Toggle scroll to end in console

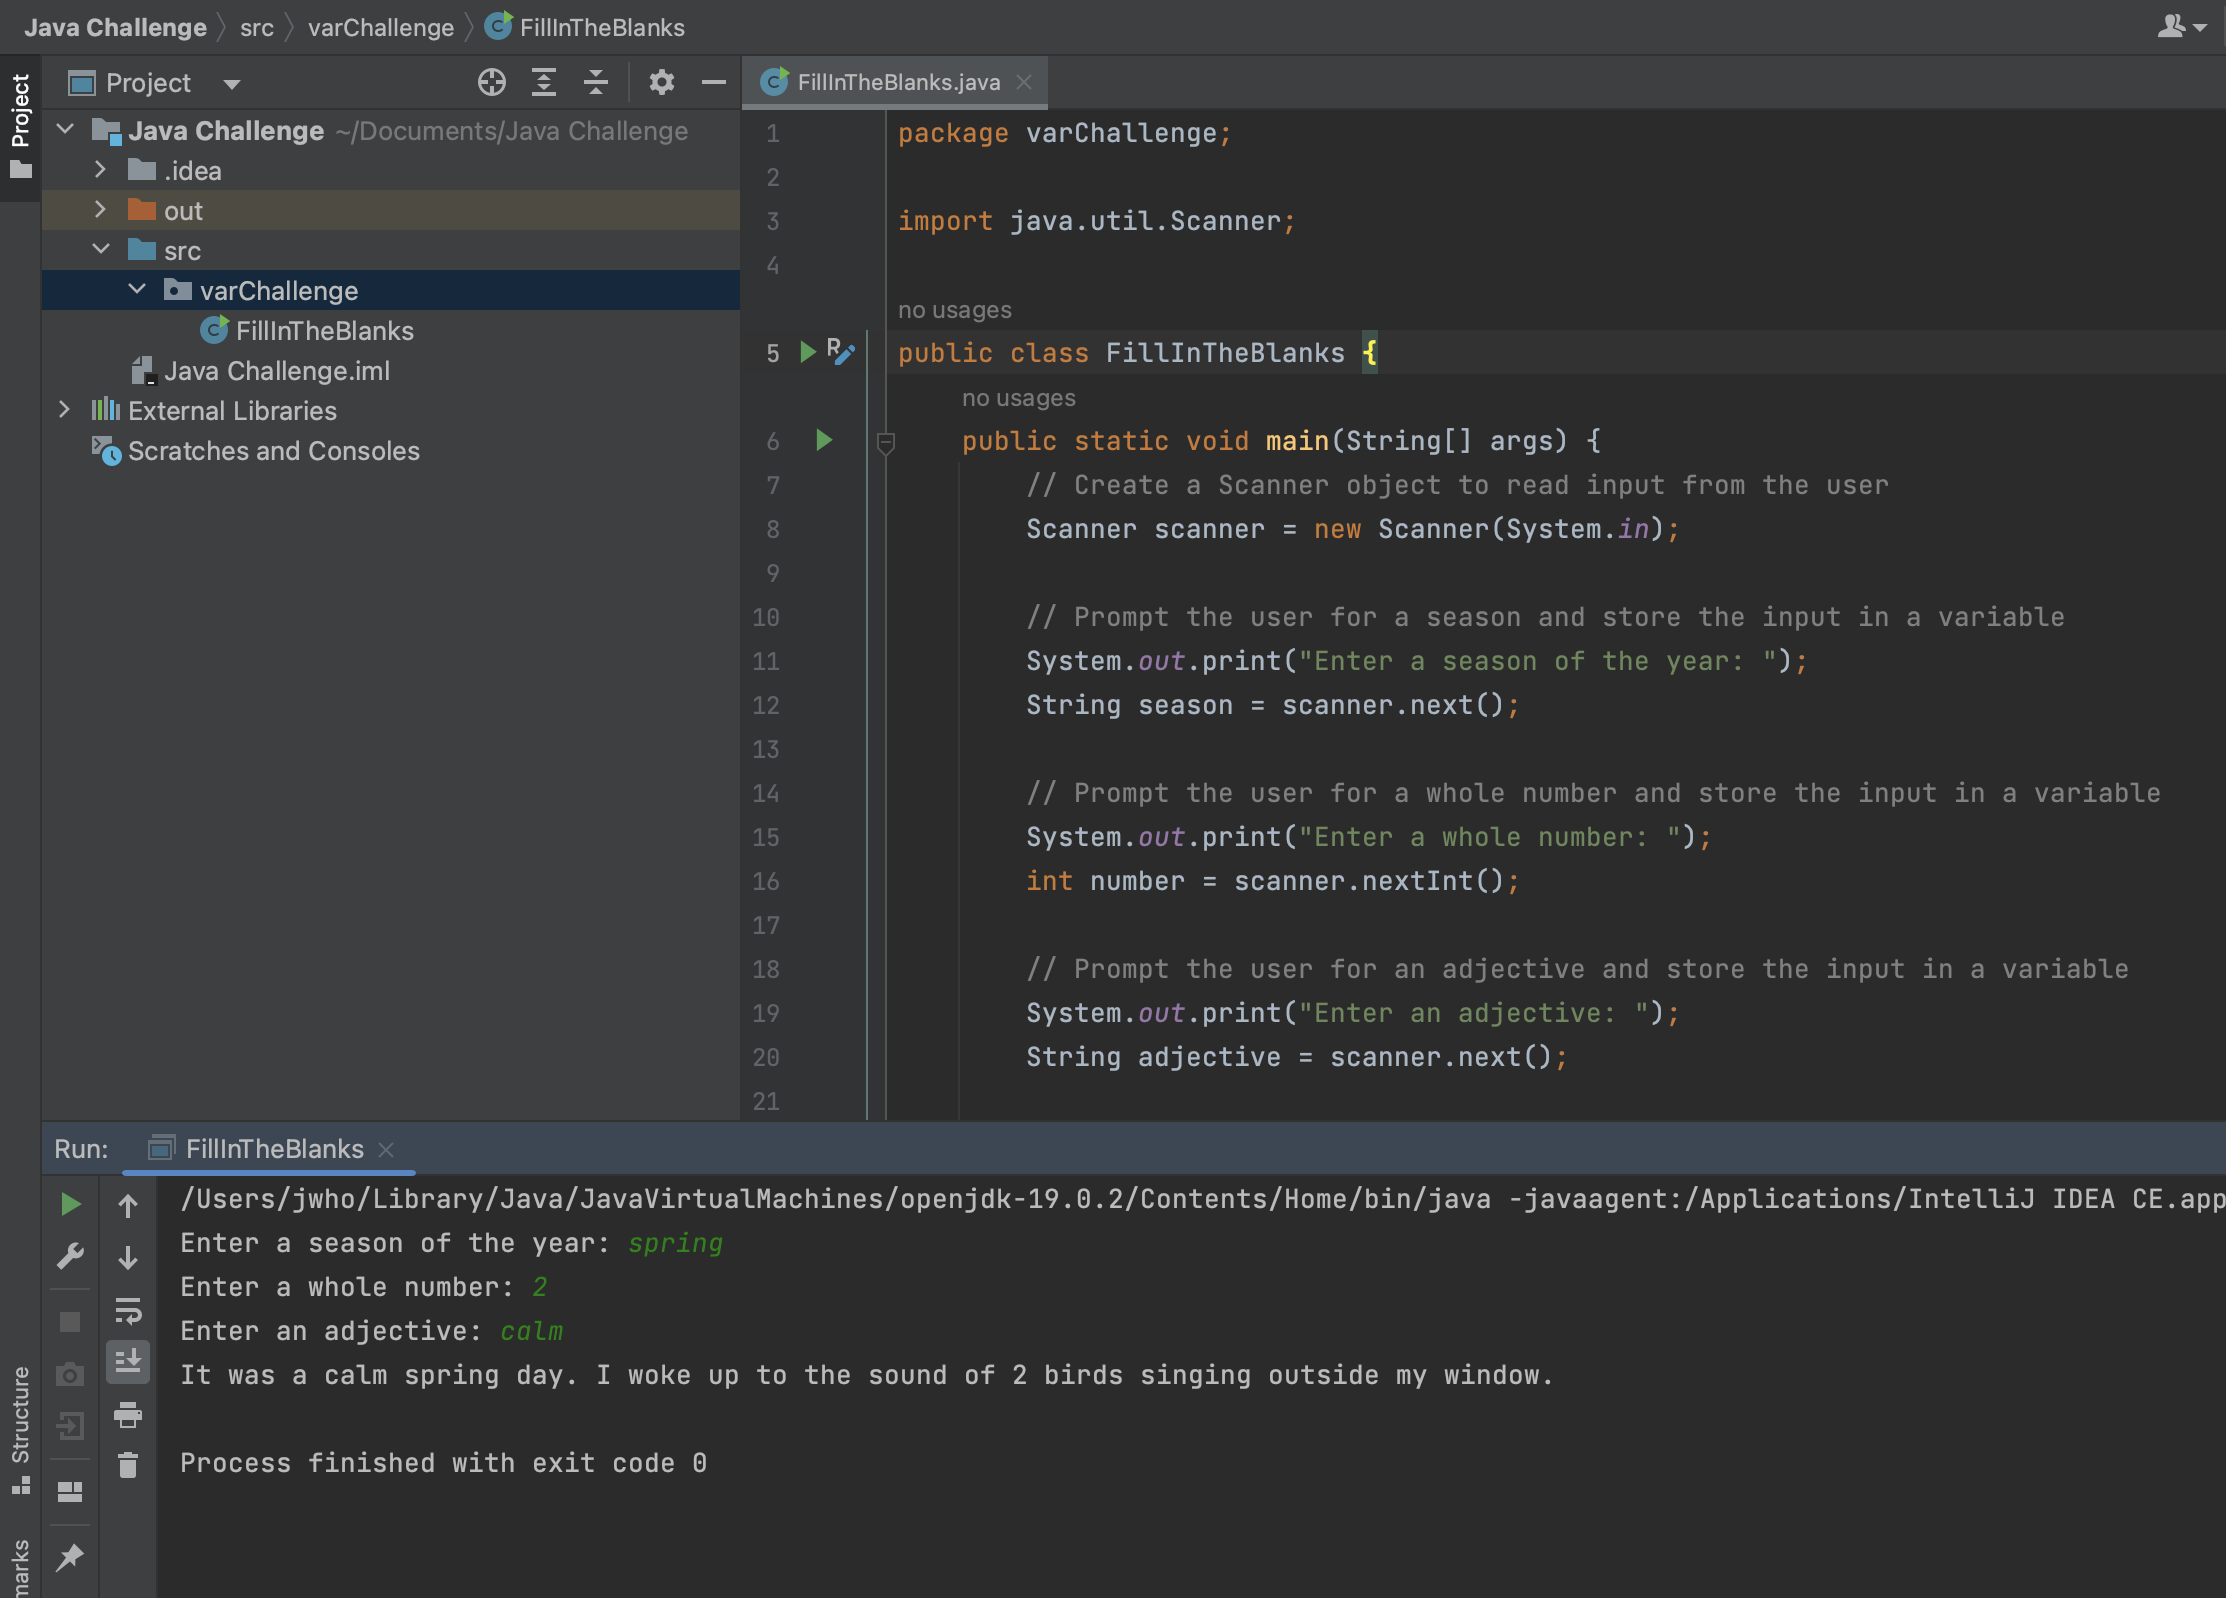[x=128, y=1362]
